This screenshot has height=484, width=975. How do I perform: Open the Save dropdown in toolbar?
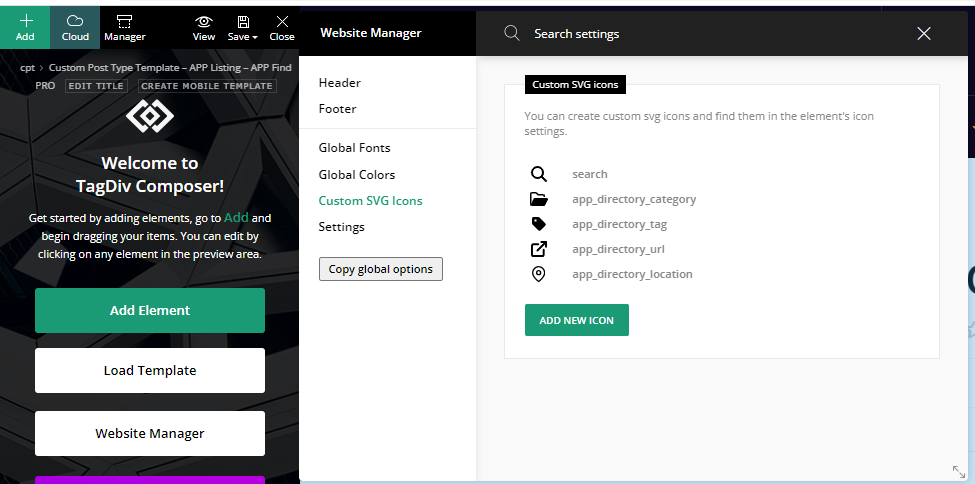tap(243, 27)
